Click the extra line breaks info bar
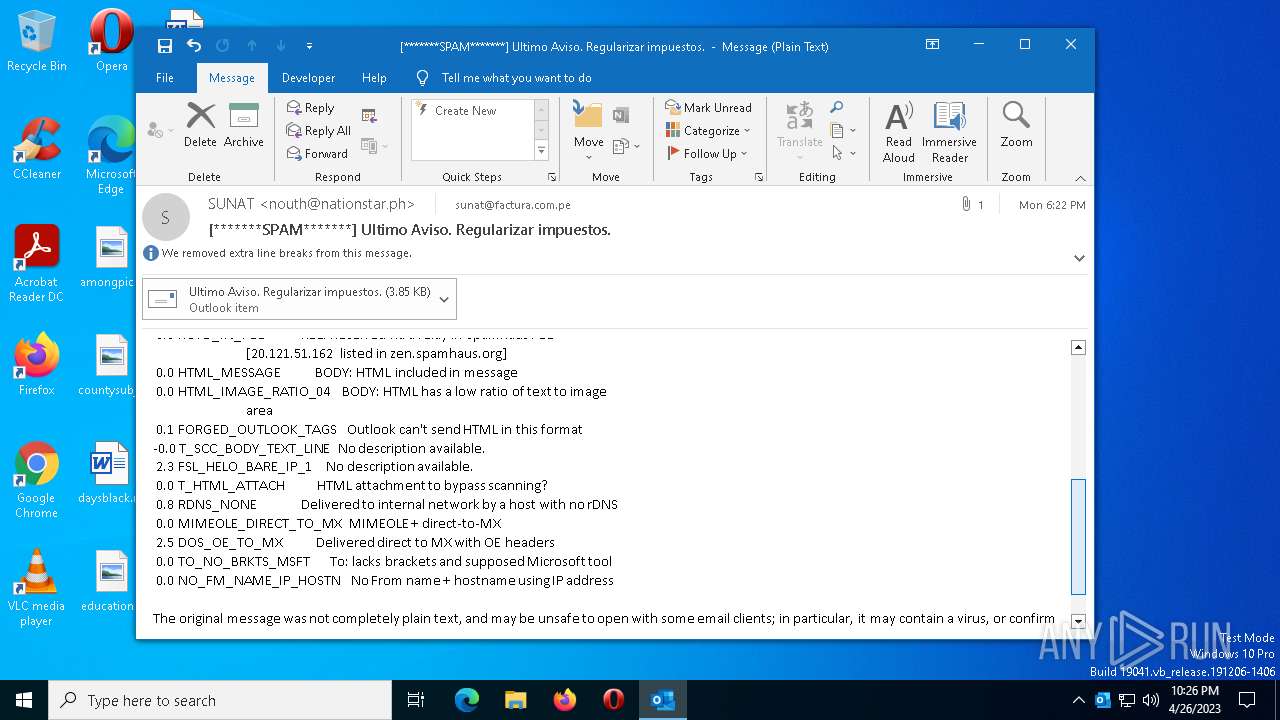The height and width of the screenshot is (720, 1280). pos(278,253)
